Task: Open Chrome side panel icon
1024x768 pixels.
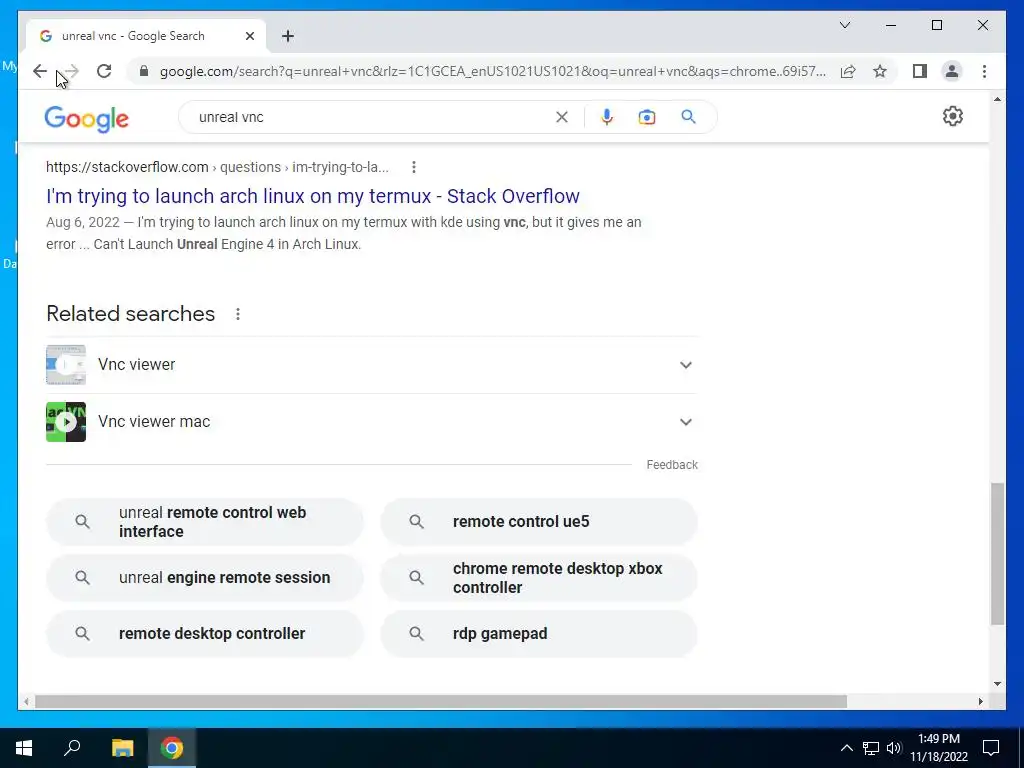Action: [920, 71]
